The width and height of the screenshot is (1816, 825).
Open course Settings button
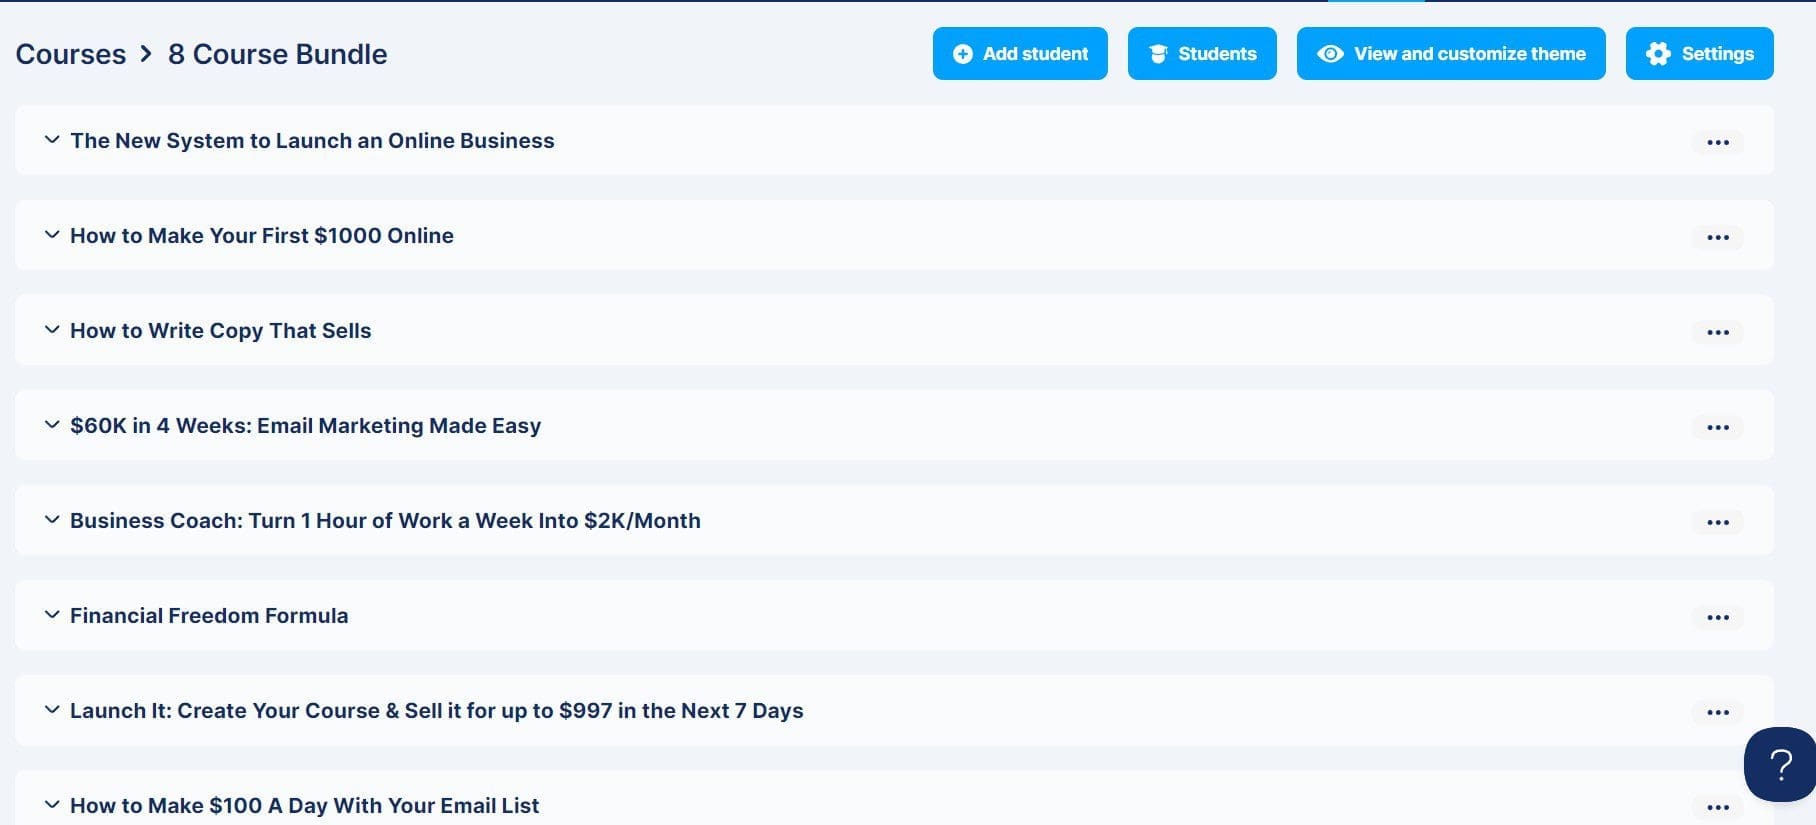tap(1700, 53)
